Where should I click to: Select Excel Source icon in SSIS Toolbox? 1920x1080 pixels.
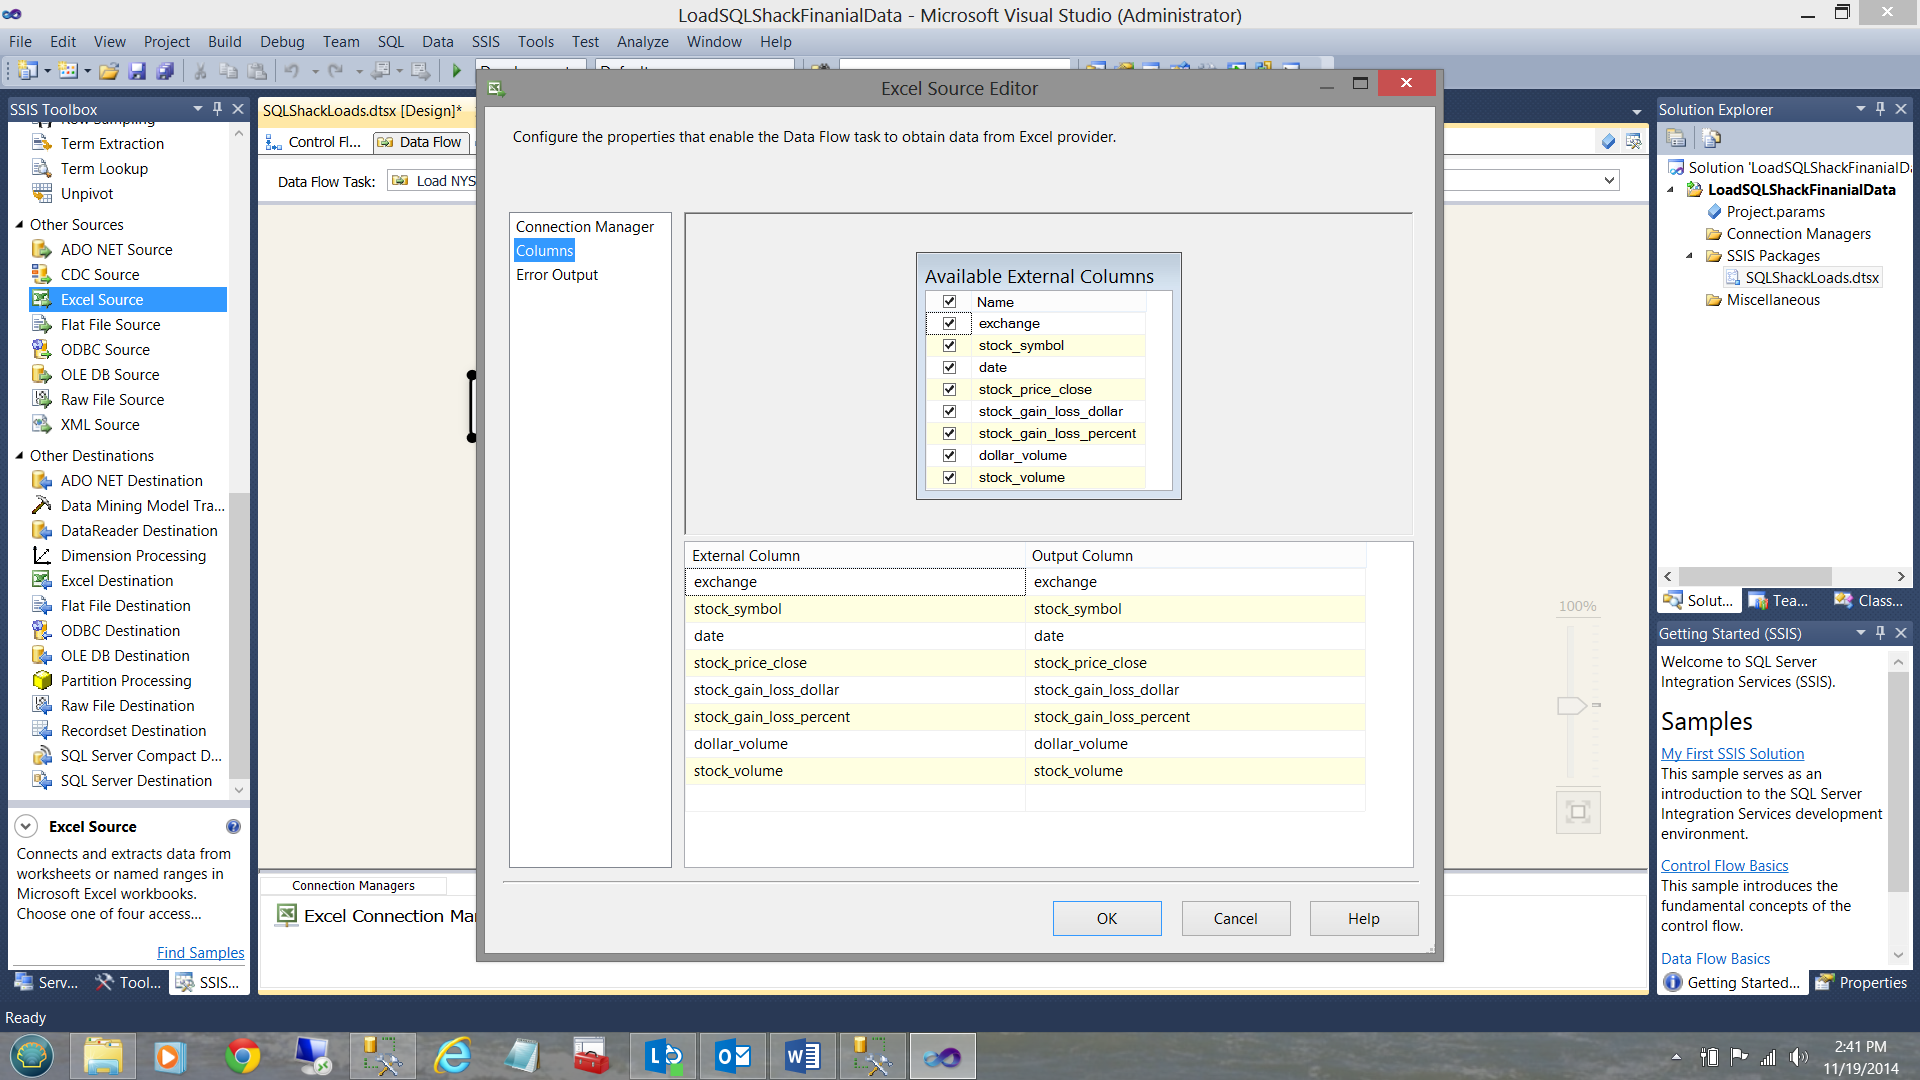point(42,299)
